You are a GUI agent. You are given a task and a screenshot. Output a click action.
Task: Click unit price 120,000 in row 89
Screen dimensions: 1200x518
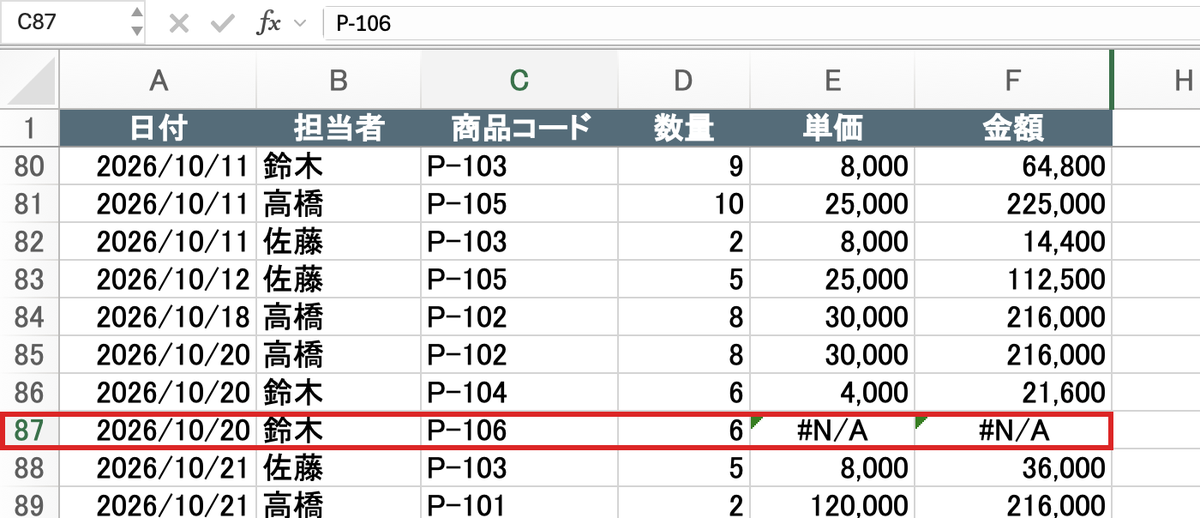(x=832, y=503)
